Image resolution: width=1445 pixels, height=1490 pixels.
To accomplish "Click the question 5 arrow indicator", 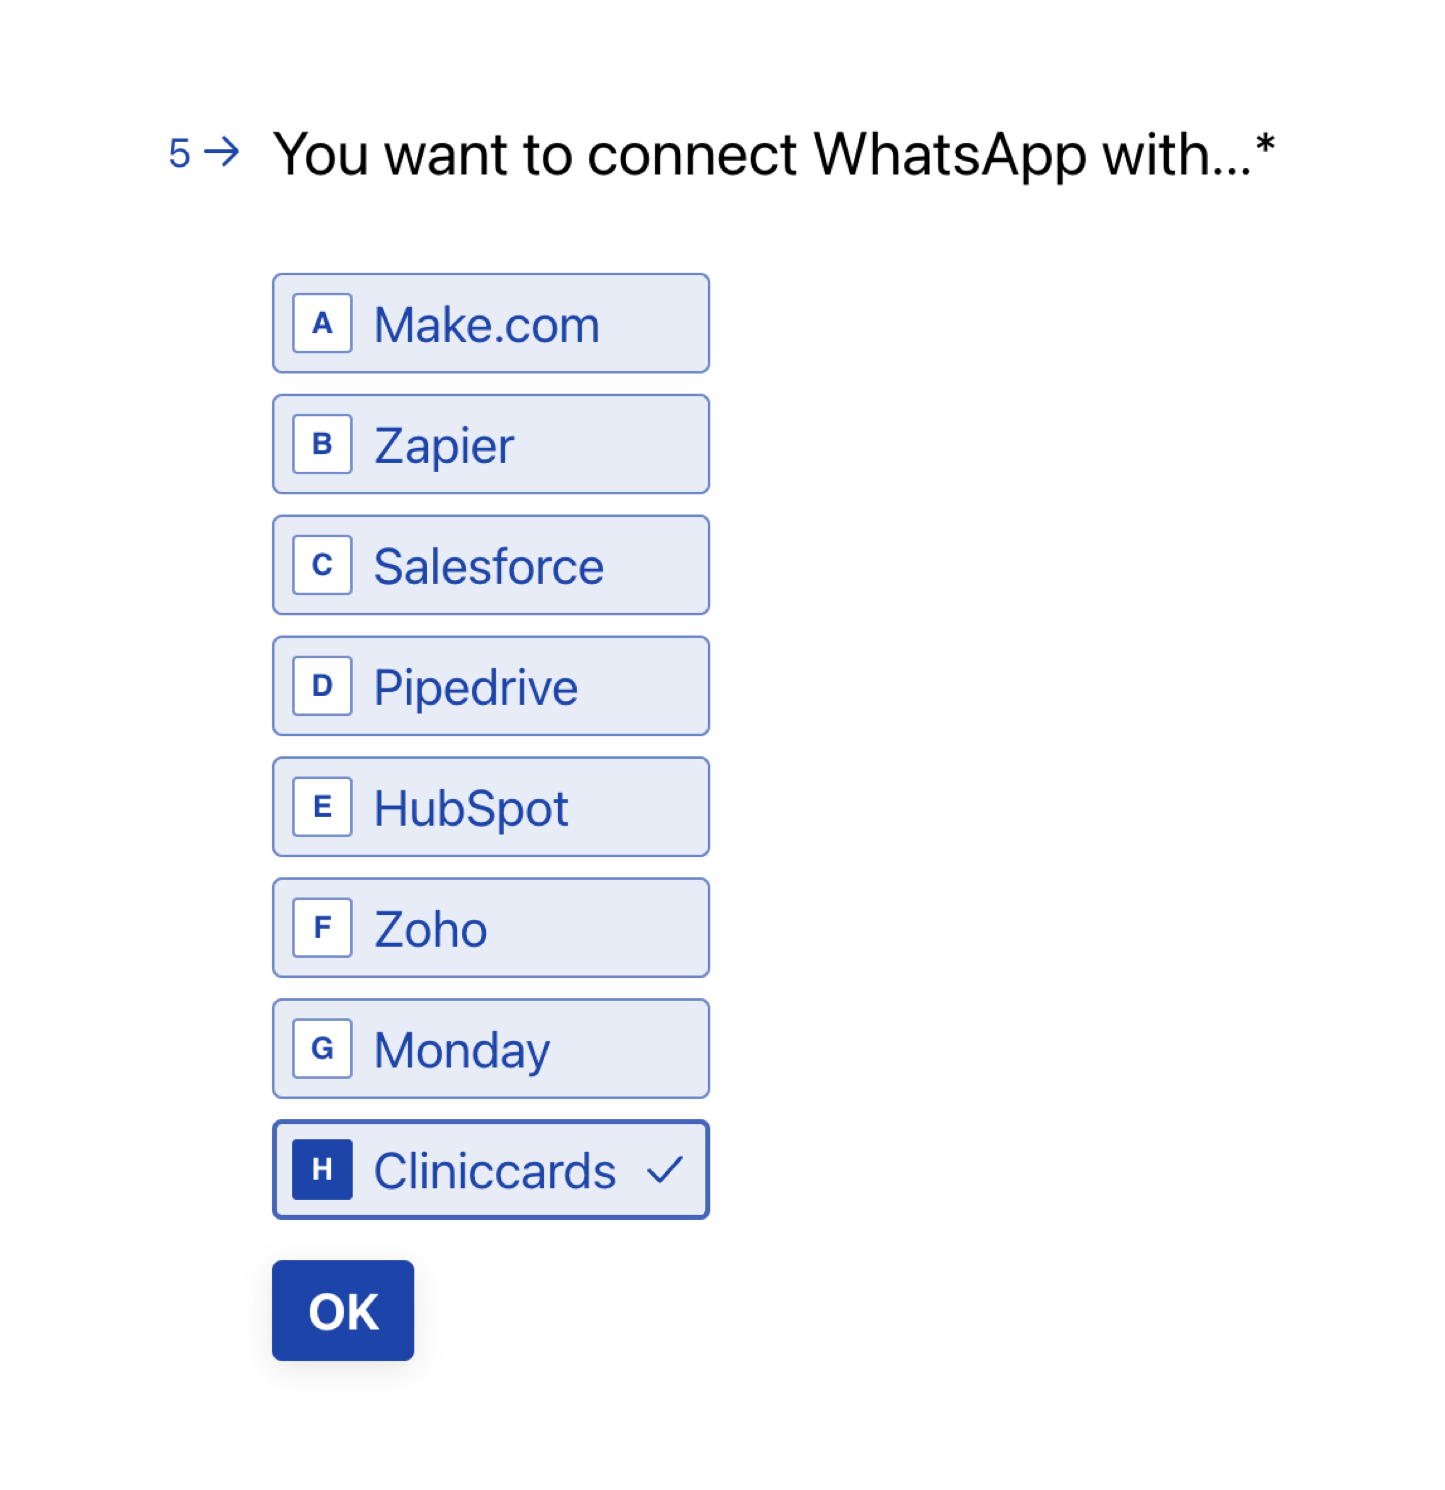I will [221, 152].
